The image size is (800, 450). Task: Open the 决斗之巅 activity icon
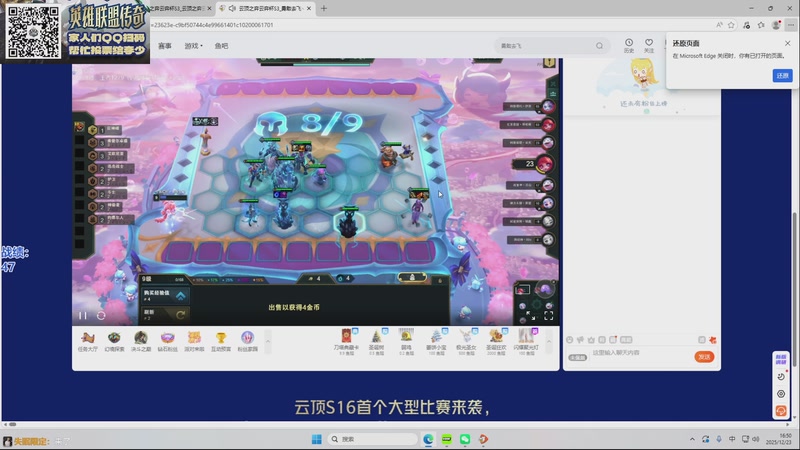pos(141,341)
